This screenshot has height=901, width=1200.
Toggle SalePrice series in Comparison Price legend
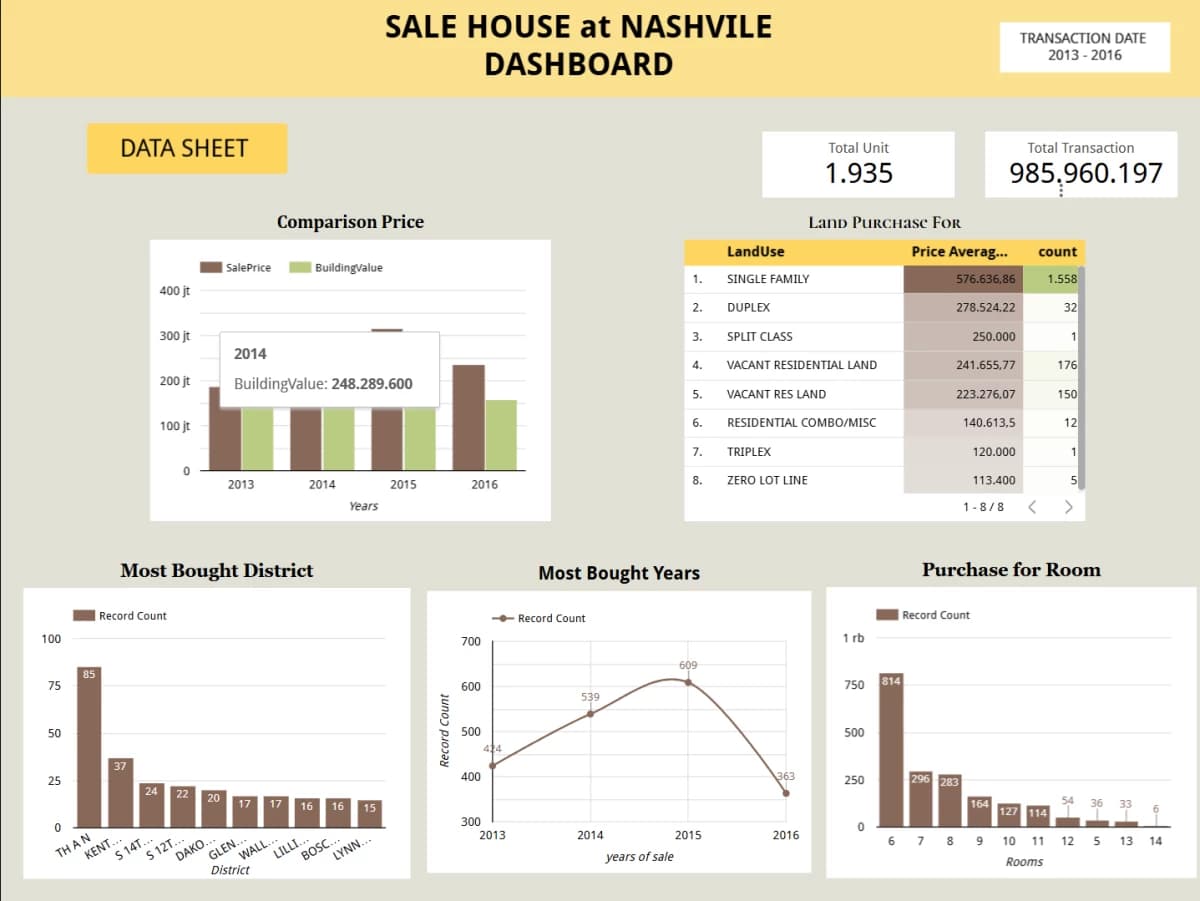(x=236, y=268)
